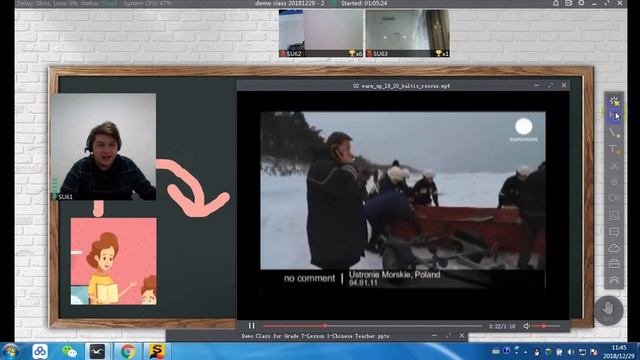Close the Demo Class pptx window
Image resolution: width=640 pixels, height=360 pixels.
pos(462,336)
